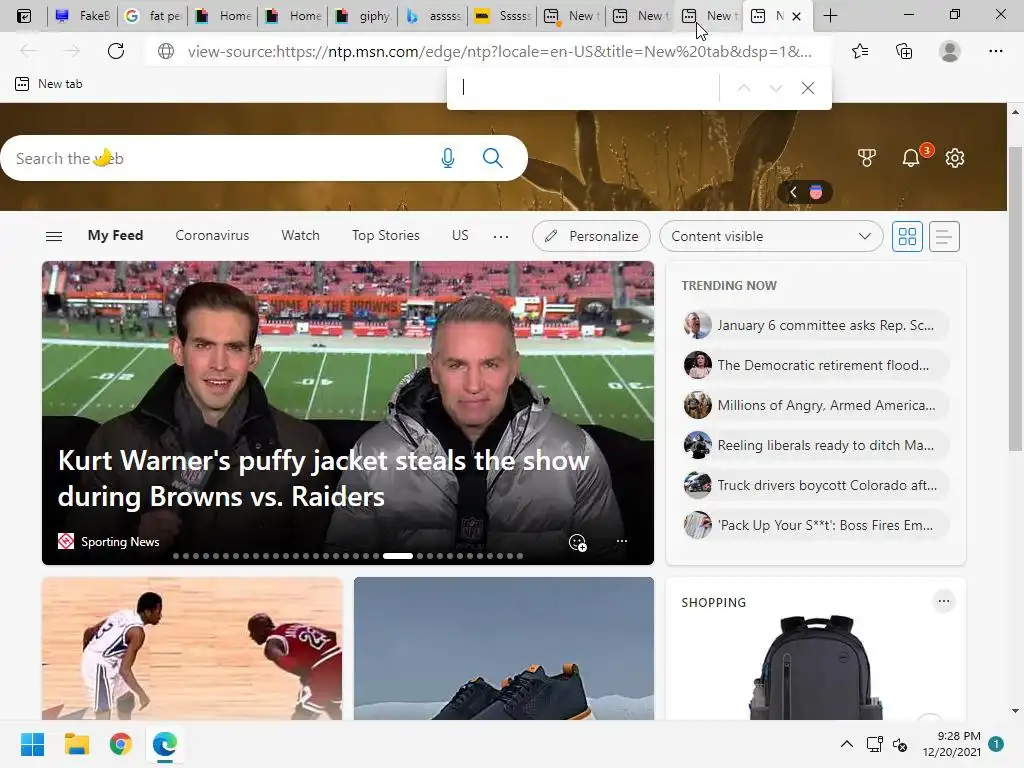The height and width of the screenshot is (768, 1024).
Task: Open the feed hamburger menu icon
Action: point(54,236)
